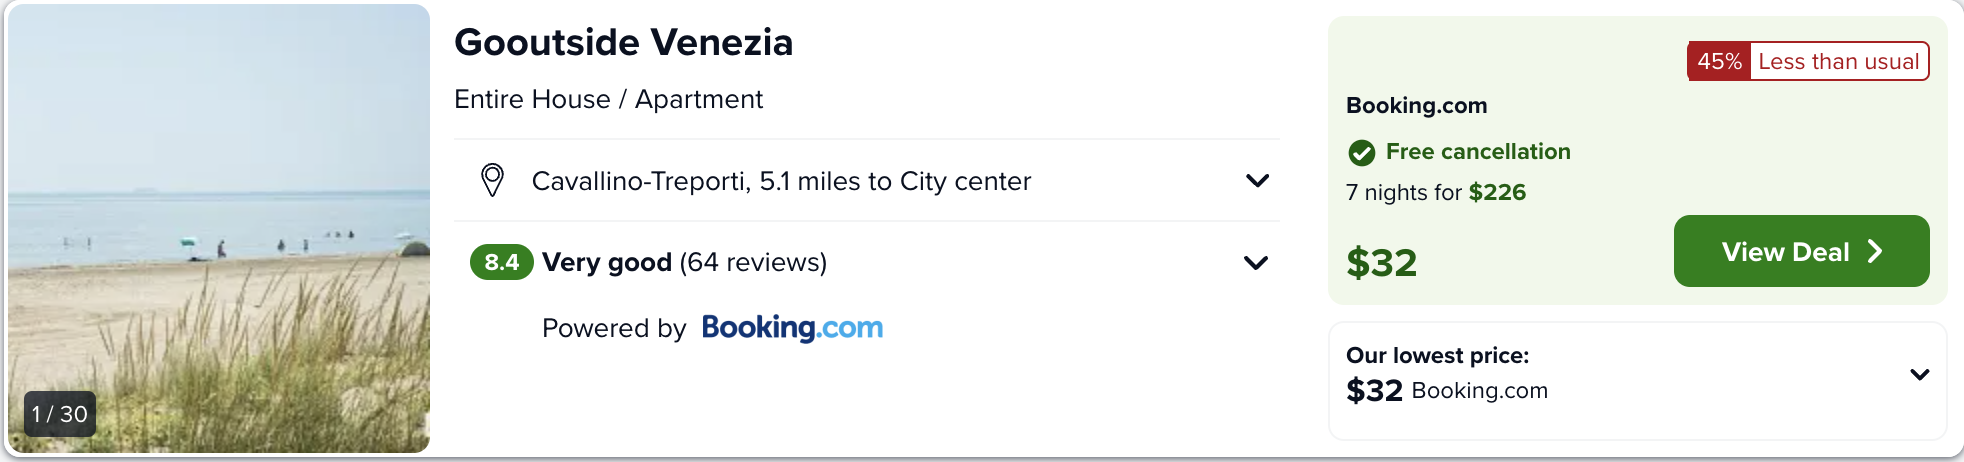Open the Gooutside Venezia listing title
The image size is (1964, 462).
[623, 42]
